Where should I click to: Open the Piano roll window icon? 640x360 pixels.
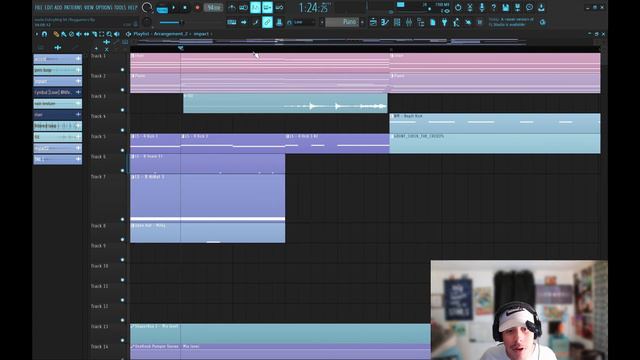click(x=385, y=22)
